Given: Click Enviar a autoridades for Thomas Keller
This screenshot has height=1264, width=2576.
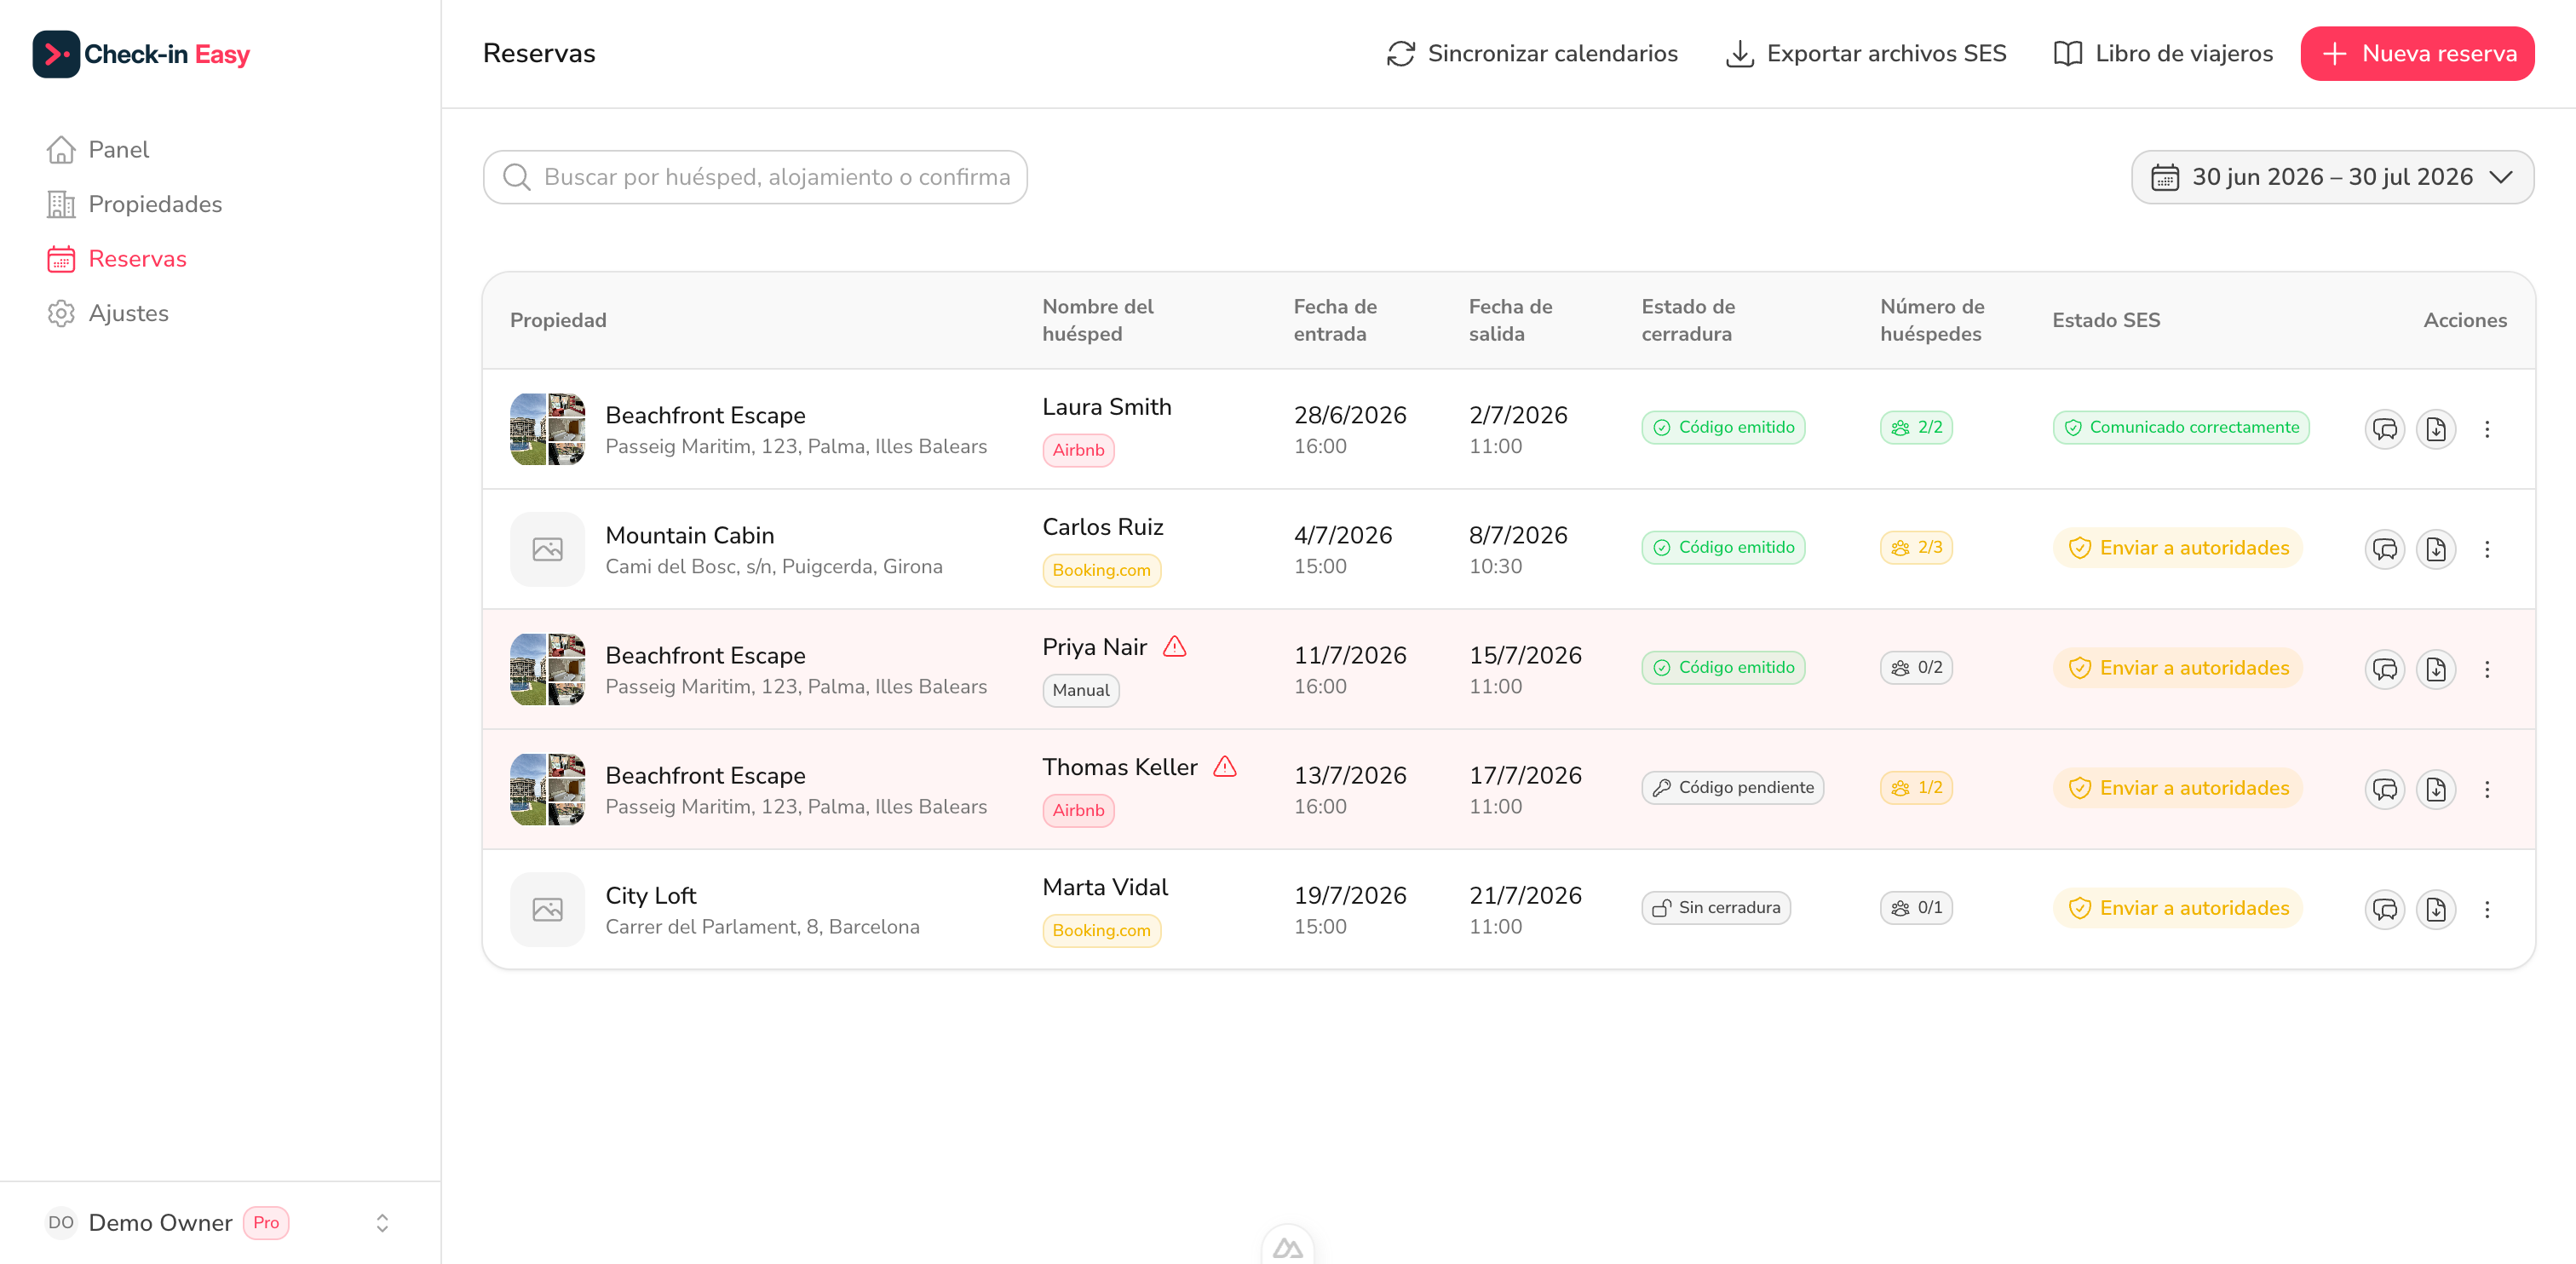Looking at the screenshot, I should pyautogui.click(x=2178, y=788).
